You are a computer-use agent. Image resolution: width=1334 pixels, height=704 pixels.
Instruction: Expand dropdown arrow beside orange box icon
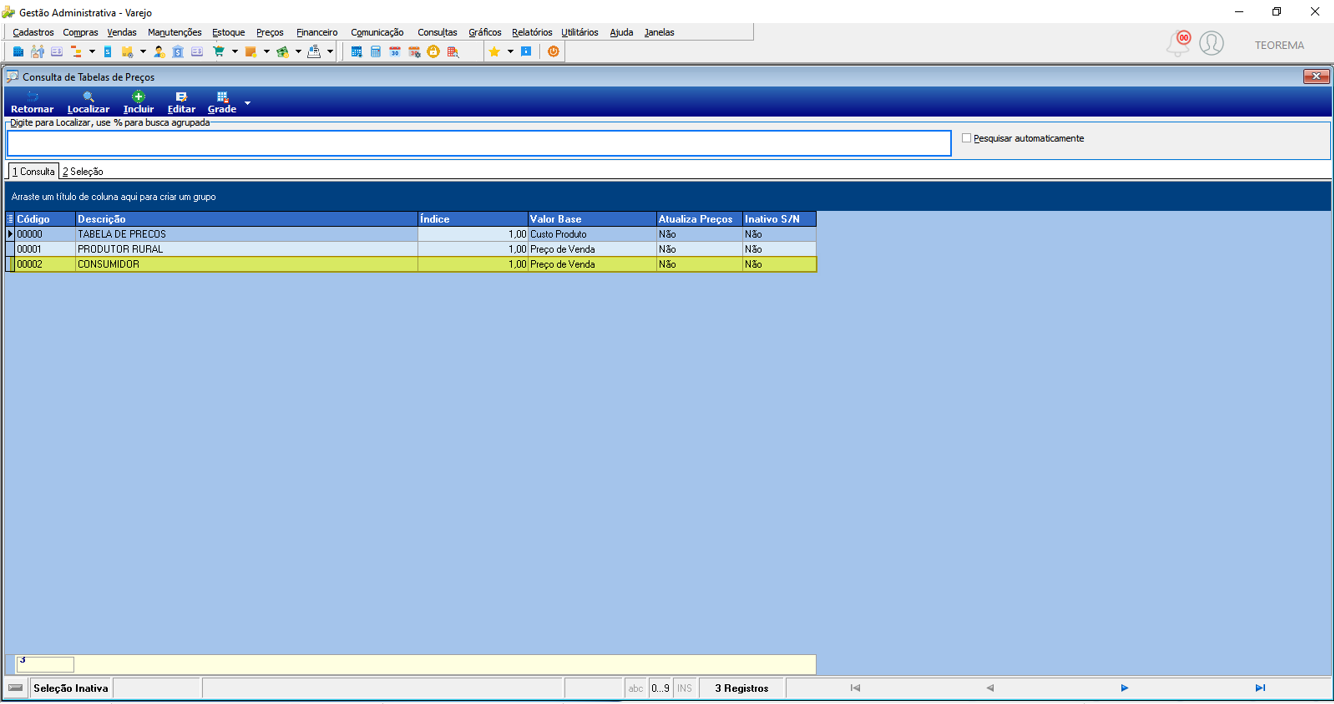click(267, 51)
